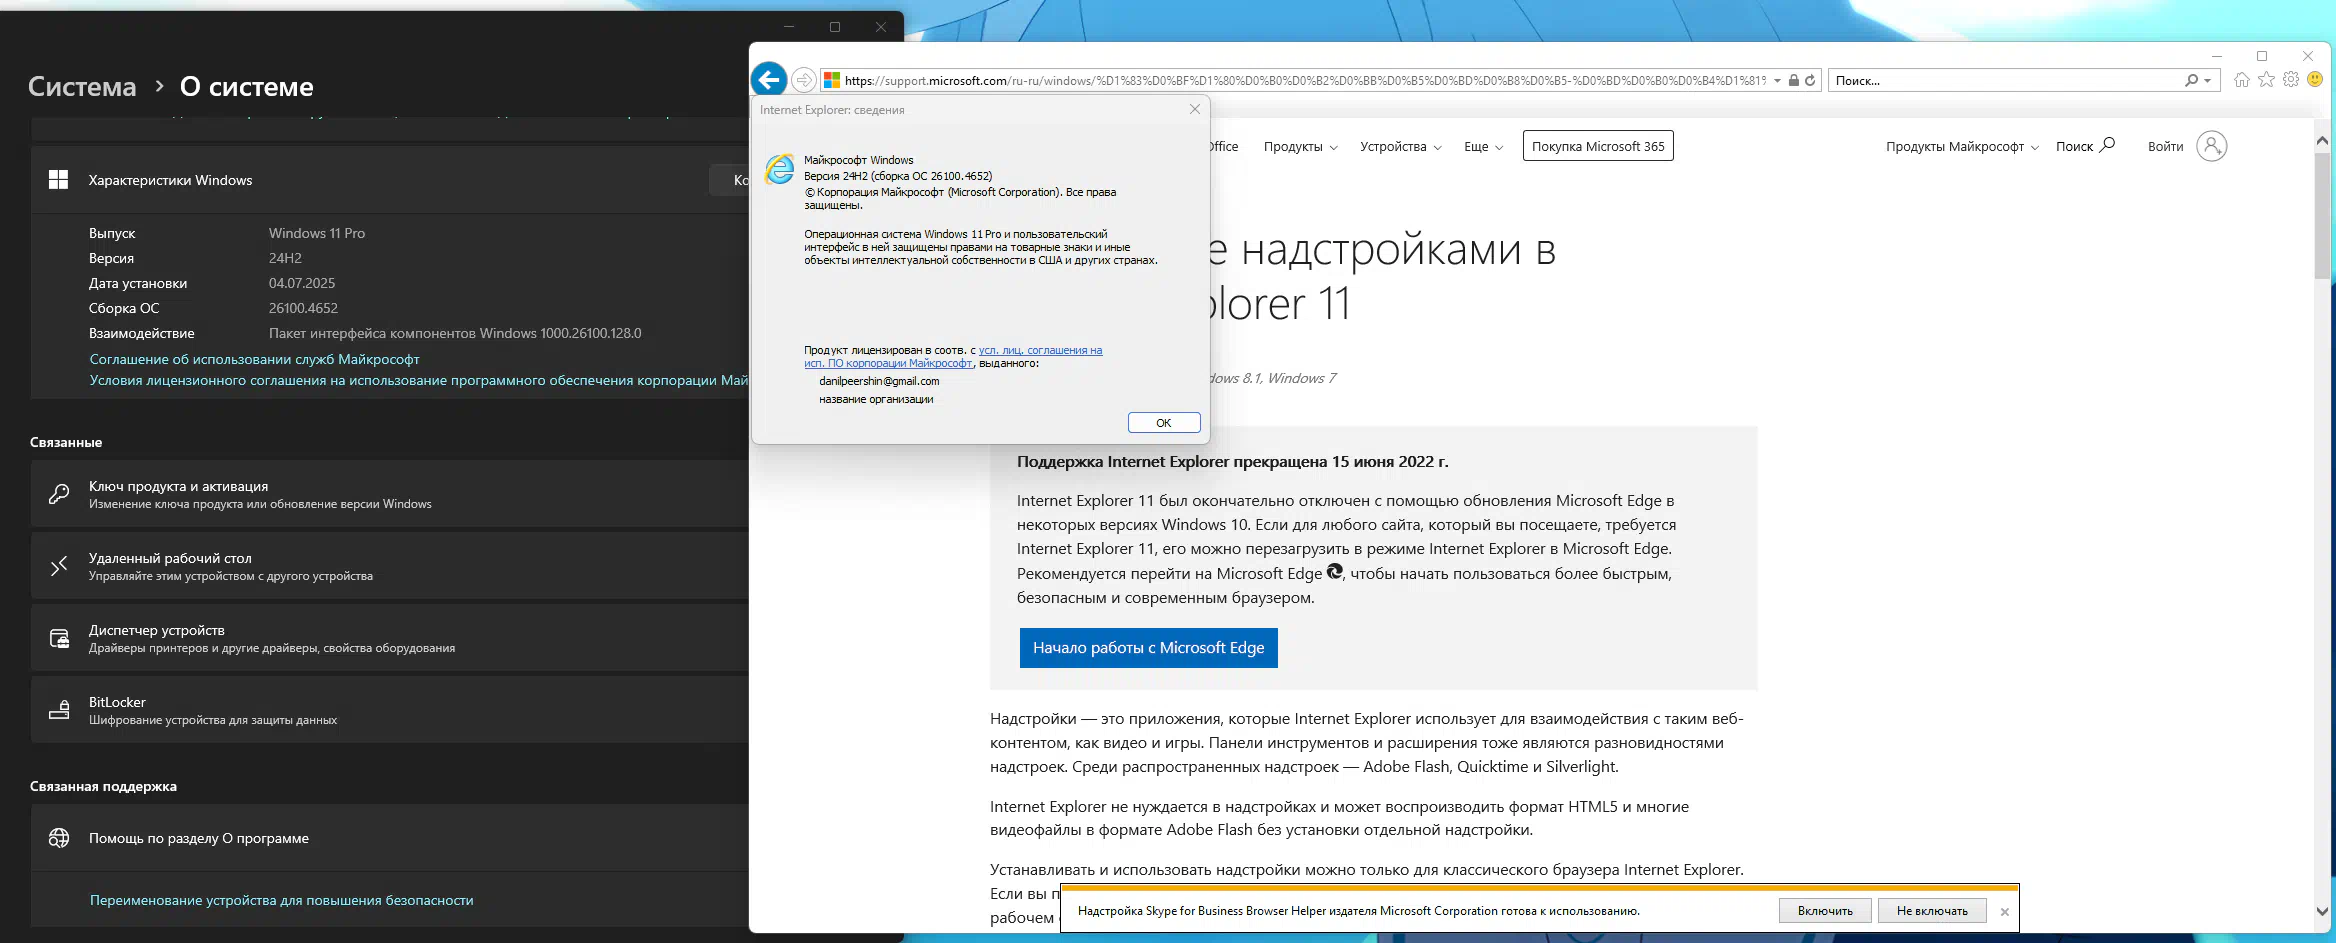Open the IE Home page icon
This screenshot has width=2336, height=943.
[2242, 80]
